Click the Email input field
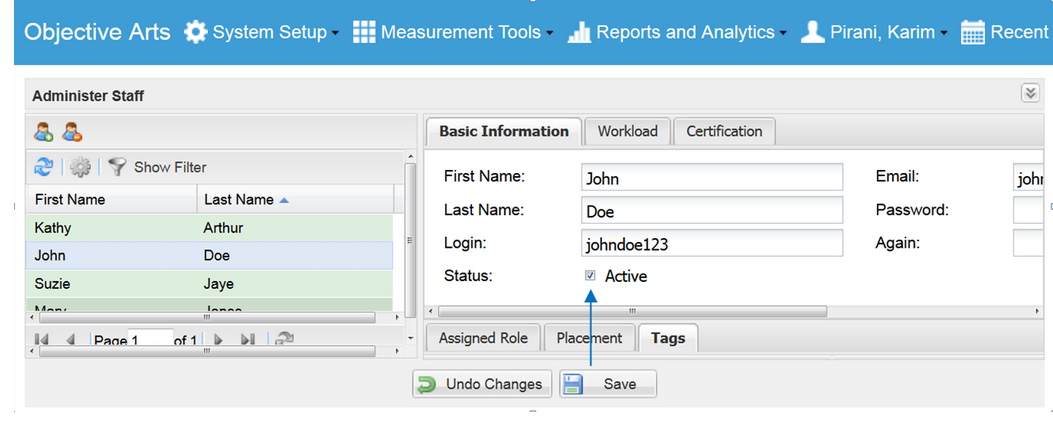Screen dimensions: 1053x443 (1028, 177)
